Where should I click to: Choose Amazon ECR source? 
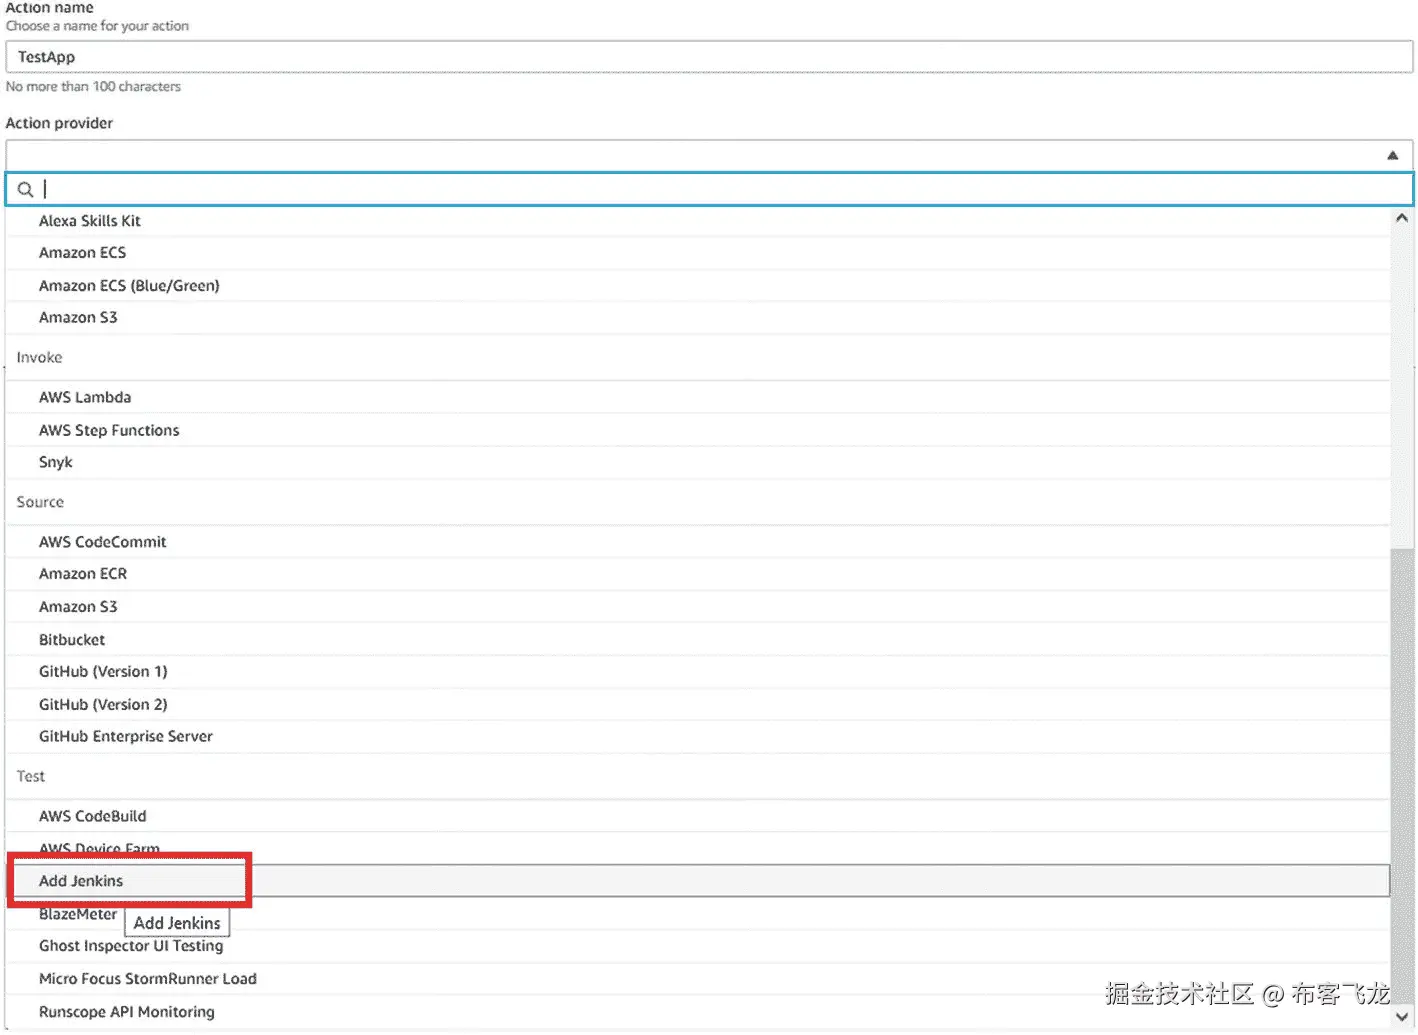point(697,574)
